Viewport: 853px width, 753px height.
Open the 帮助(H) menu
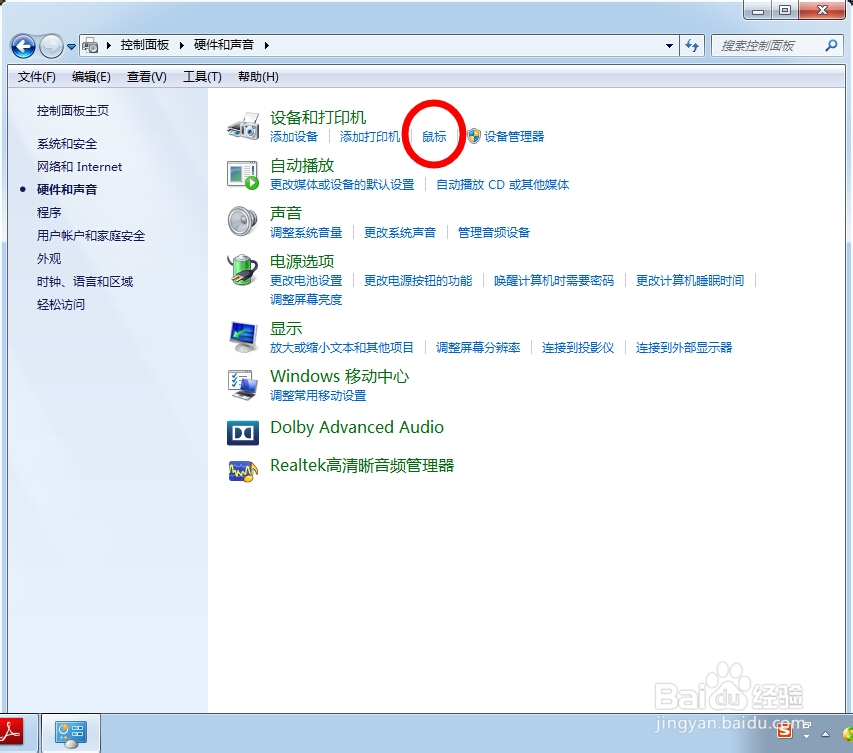[x=258, y=77]
